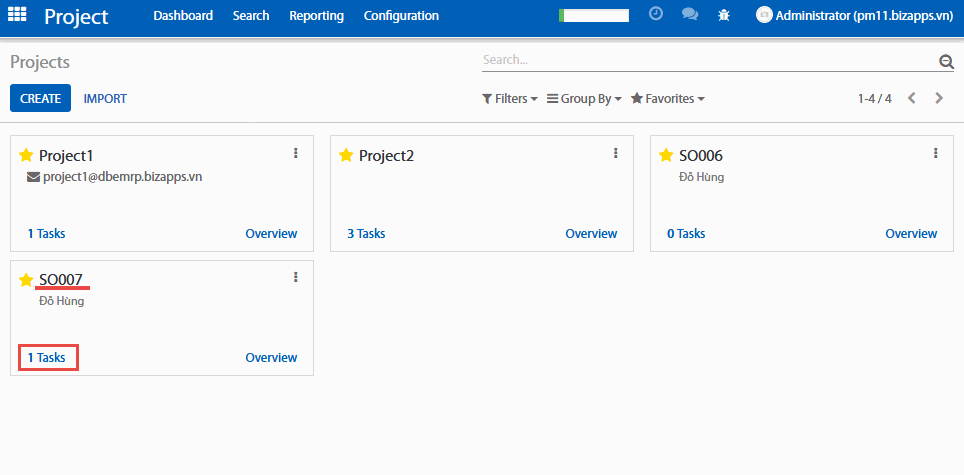Click the progress bar in the top navbar
964x475 pixels.
click(x=594, y=15)
